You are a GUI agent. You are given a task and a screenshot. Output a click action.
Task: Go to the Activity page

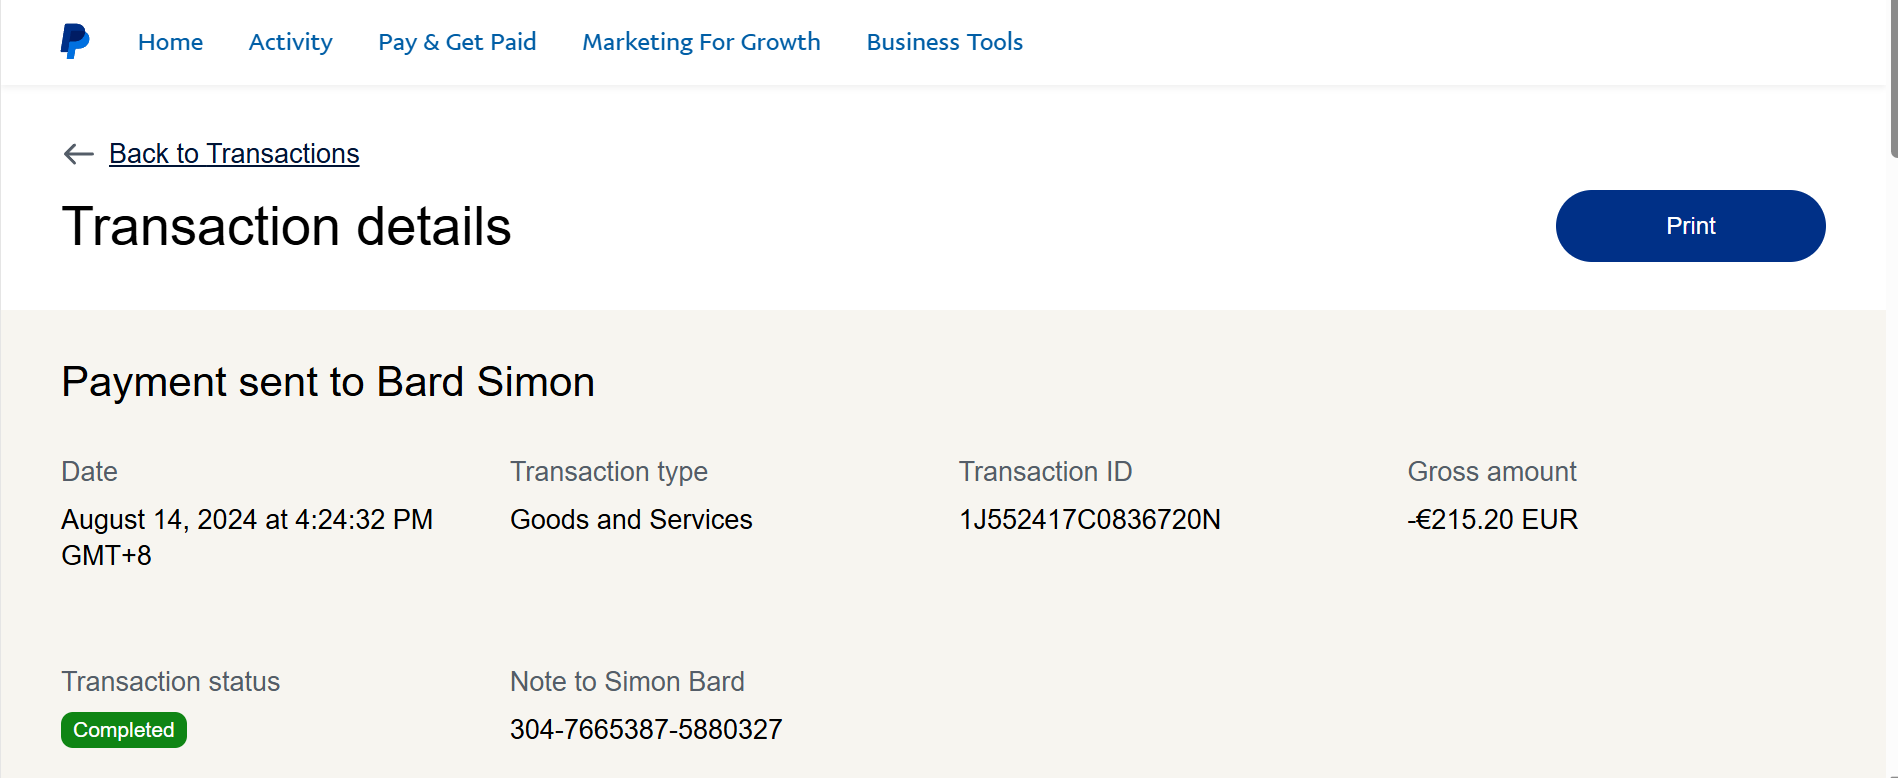click(290, 42)
